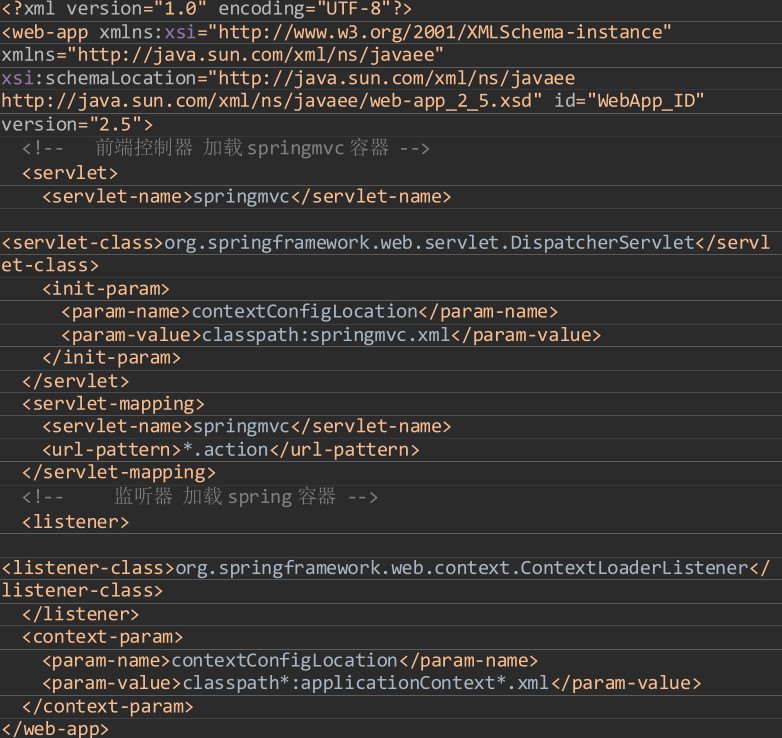The image size is (782, 738).
Task: Click the comment about the spring listener container
Action: point(200,497)
